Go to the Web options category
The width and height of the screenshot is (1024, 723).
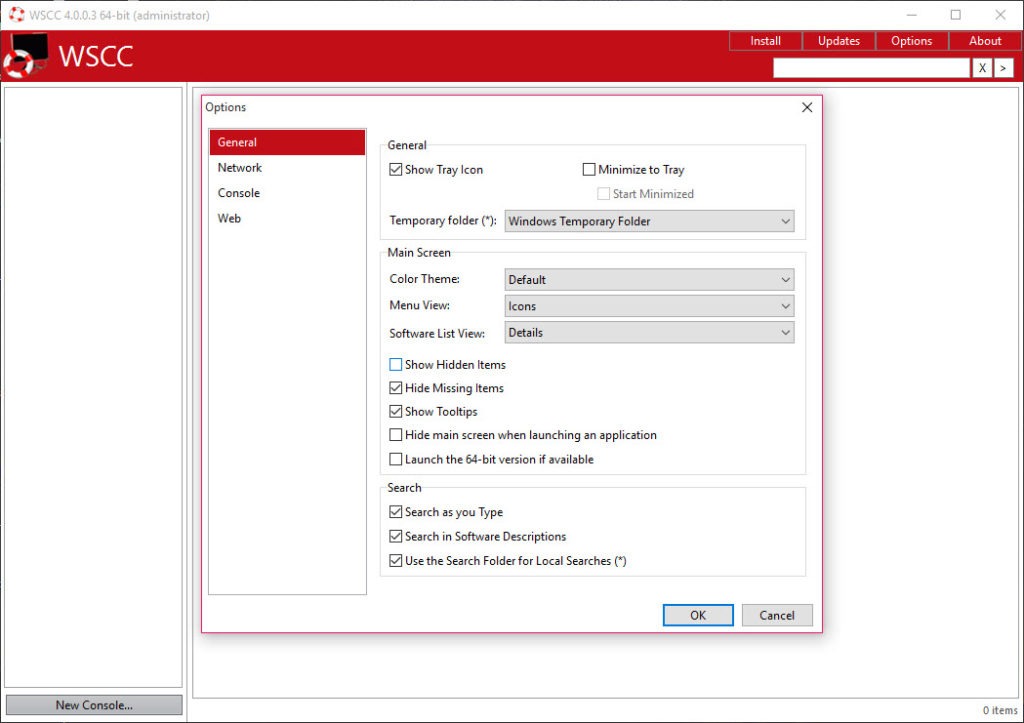287,219
